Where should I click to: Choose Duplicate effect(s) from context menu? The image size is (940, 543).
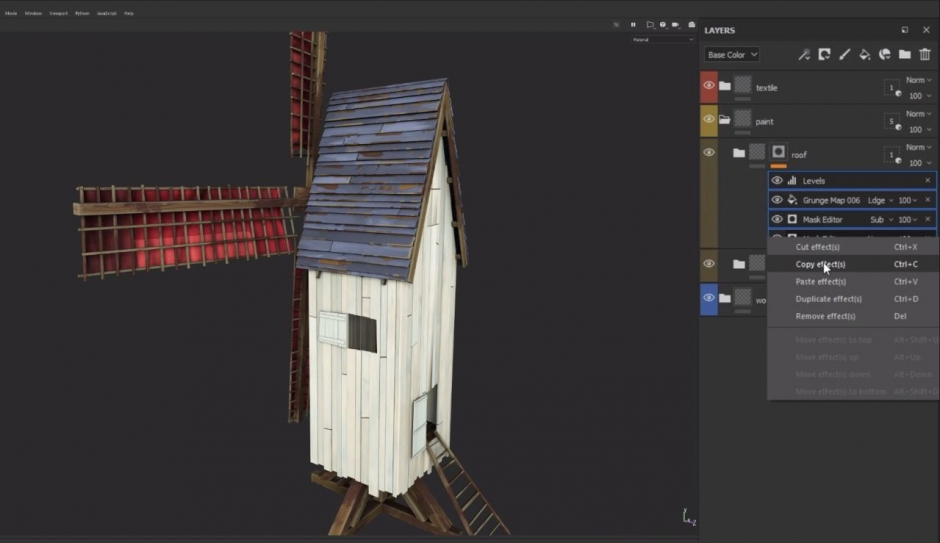pos(828,299)
